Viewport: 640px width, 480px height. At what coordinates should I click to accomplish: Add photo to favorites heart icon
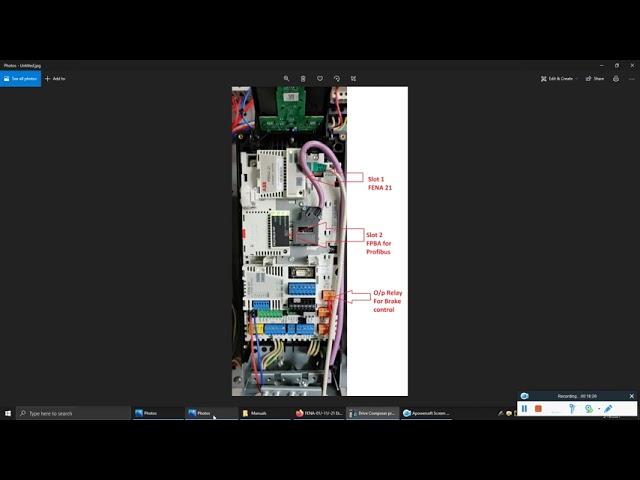pyautogui.click(x=320, y=79)
